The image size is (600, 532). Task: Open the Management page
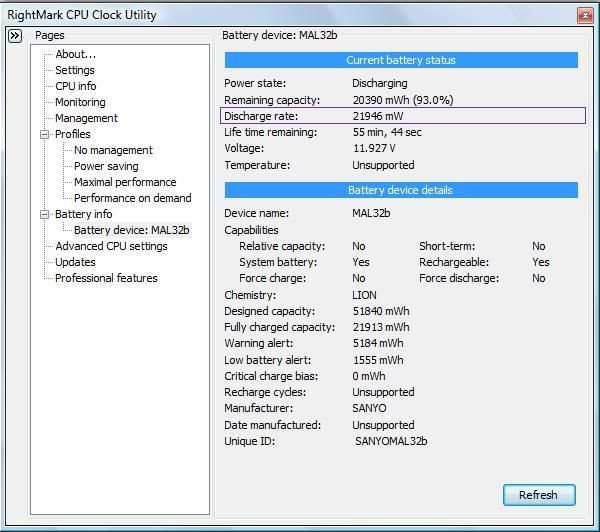(86, 118)
